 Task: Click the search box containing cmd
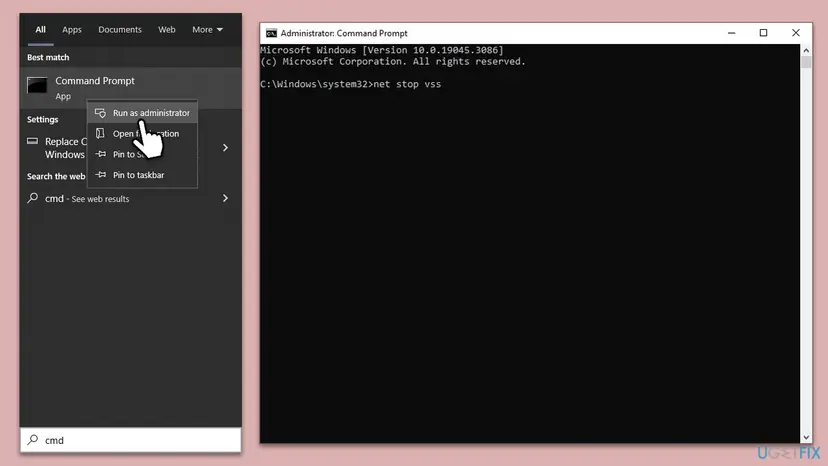[131, 440]
